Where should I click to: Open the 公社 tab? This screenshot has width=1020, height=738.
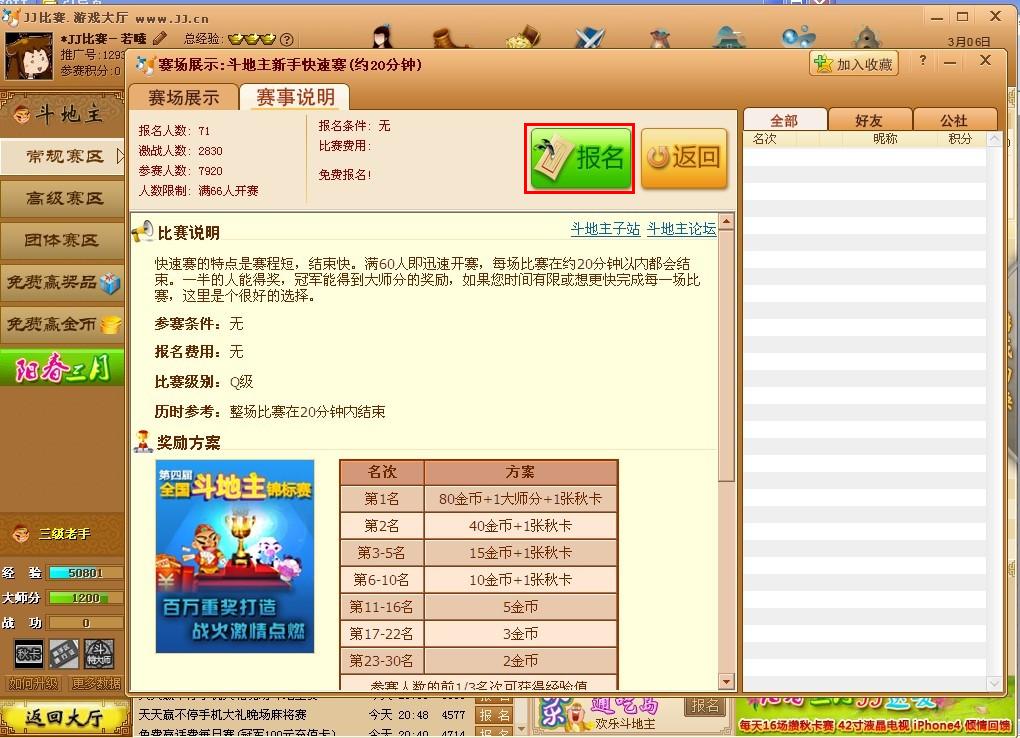(x=953, y=120)
